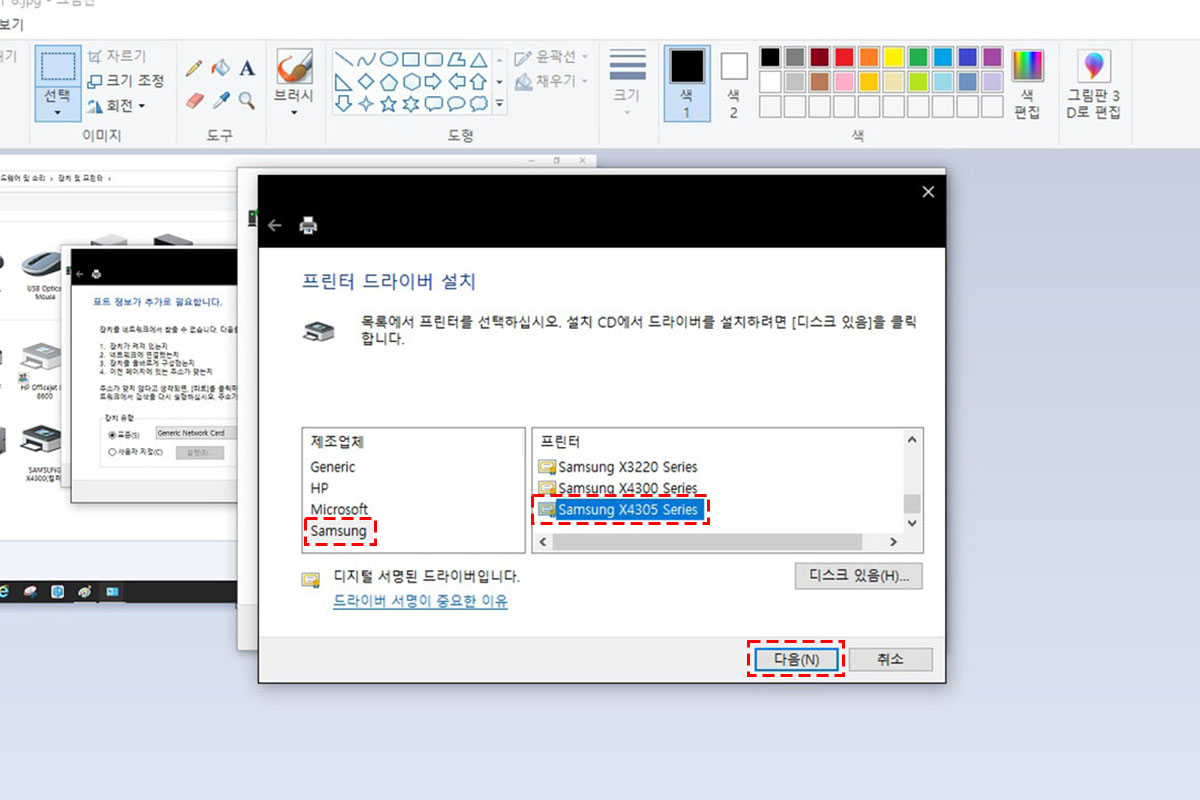This screenshot has width=1200, height=800.
Task: Click the 자르기 crop tool
Action: (116, 56)
